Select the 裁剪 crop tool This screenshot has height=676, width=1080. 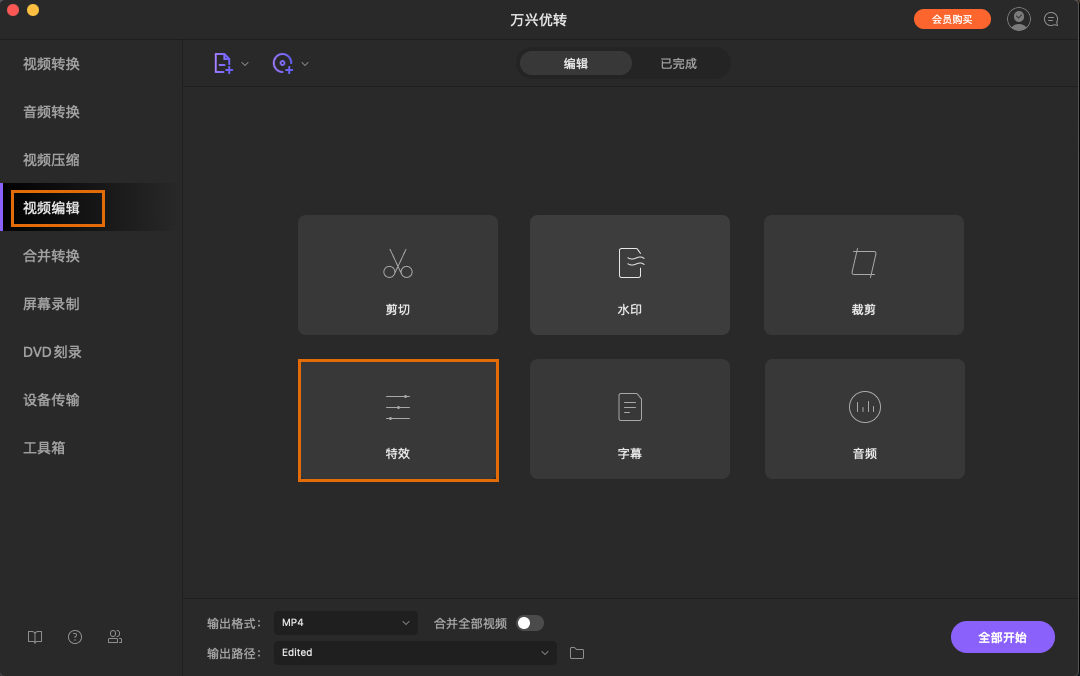tap(863, 275)
